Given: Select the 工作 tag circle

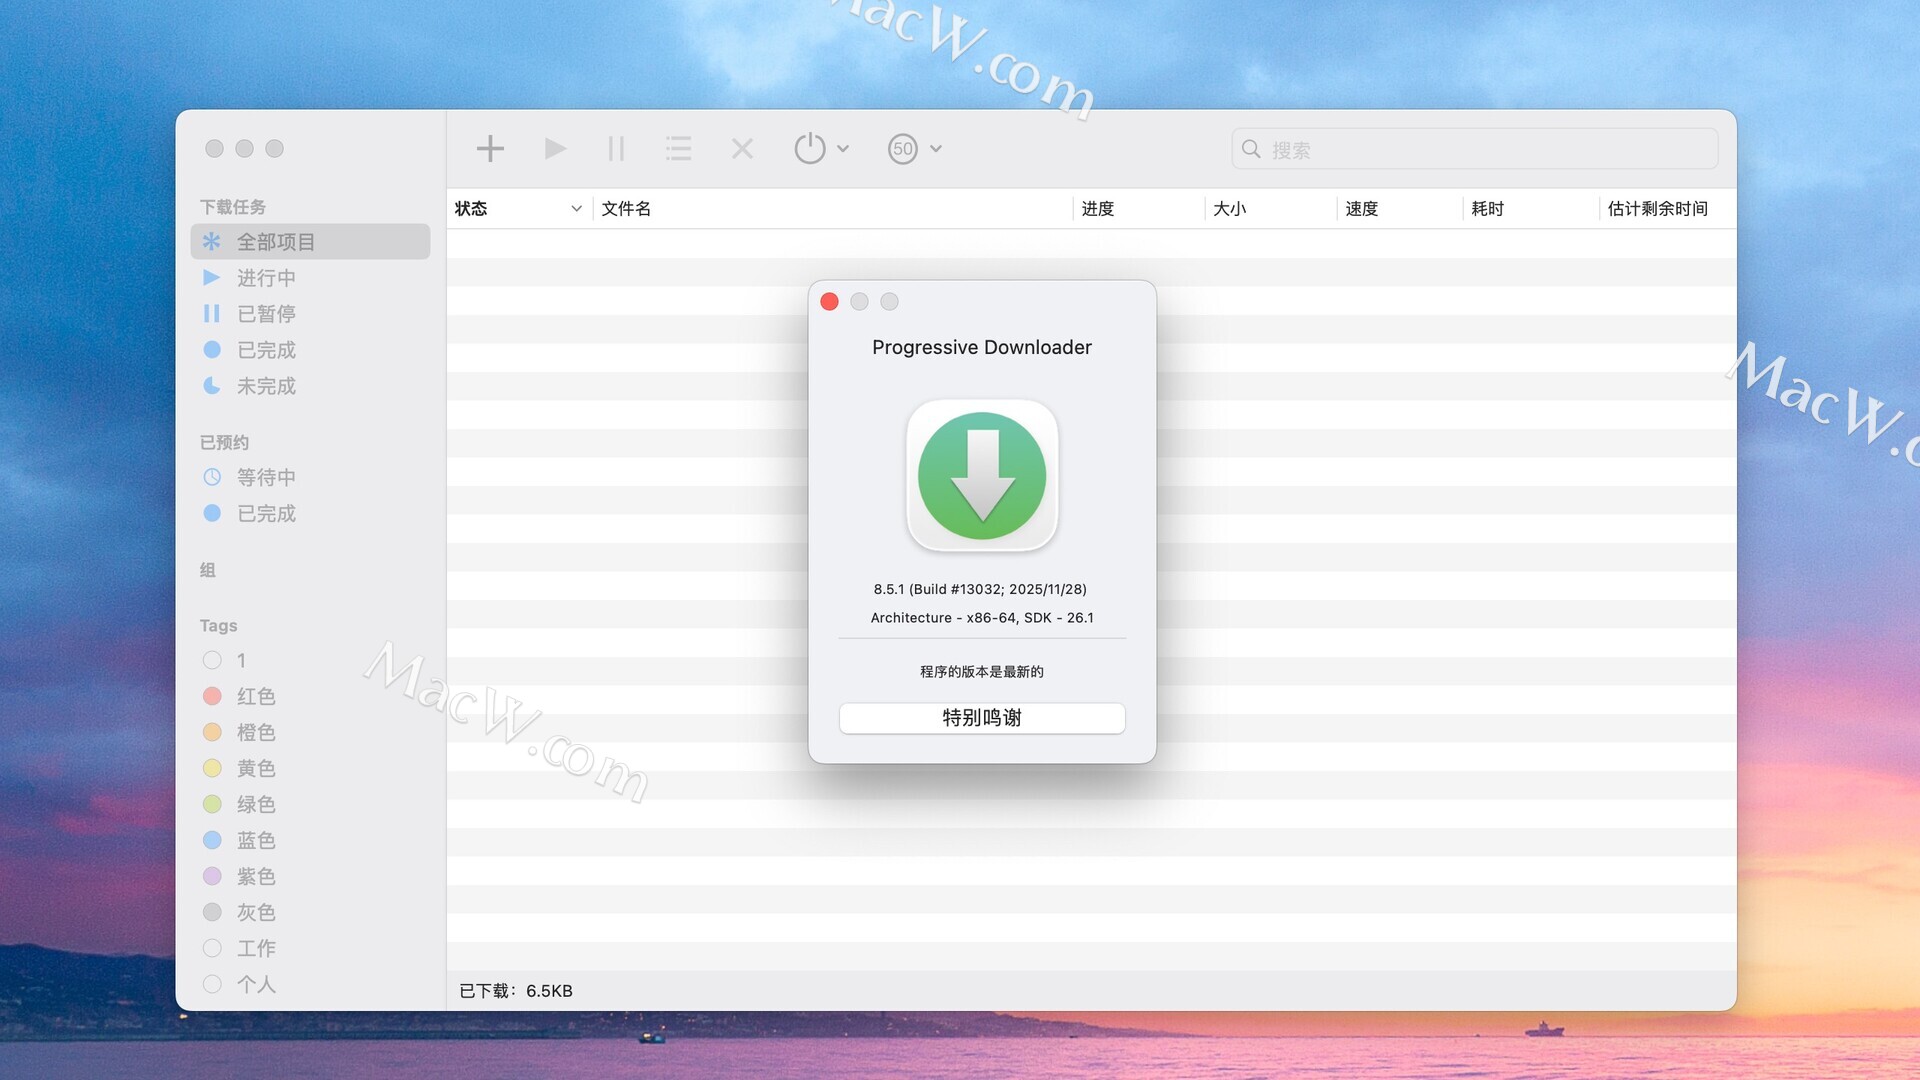Looking at the screenshot, I should [x=212, y=948].
